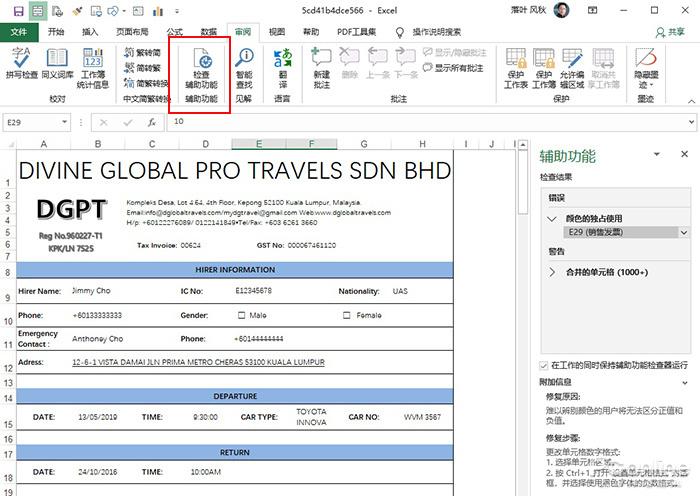The width and height of the screenshot is (700, 496).
Task: Open accessibility pane options dropdown arrow
Action: [x=657, y=154]
